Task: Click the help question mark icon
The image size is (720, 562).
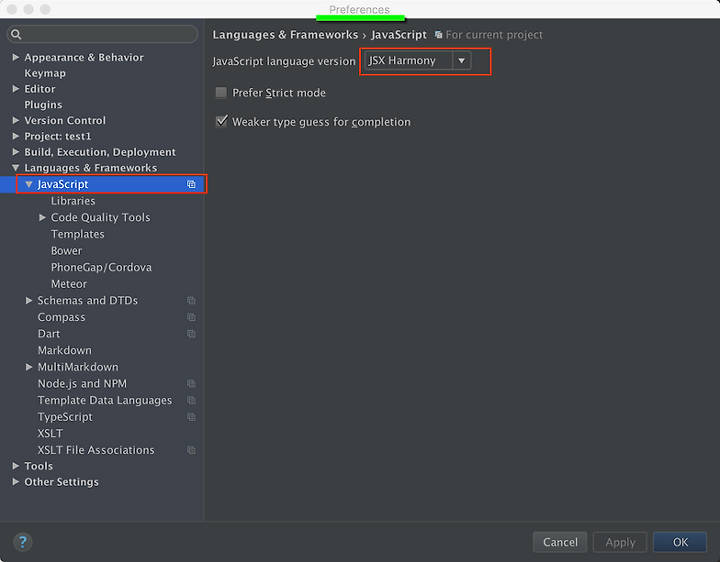Action: (22, 542)
